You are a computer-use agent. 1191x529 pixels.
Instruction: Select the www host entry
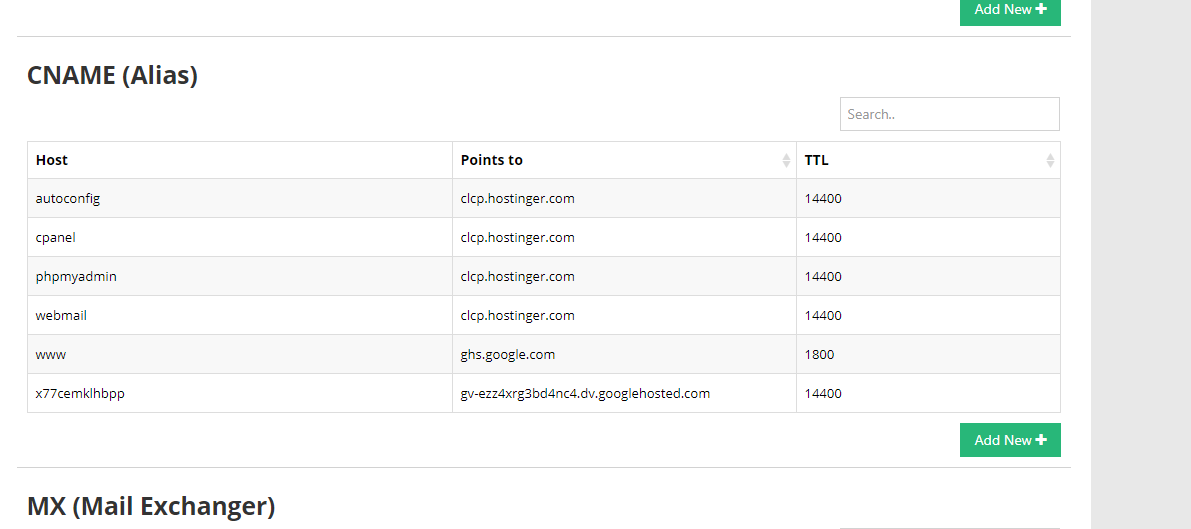coord(50,354)
